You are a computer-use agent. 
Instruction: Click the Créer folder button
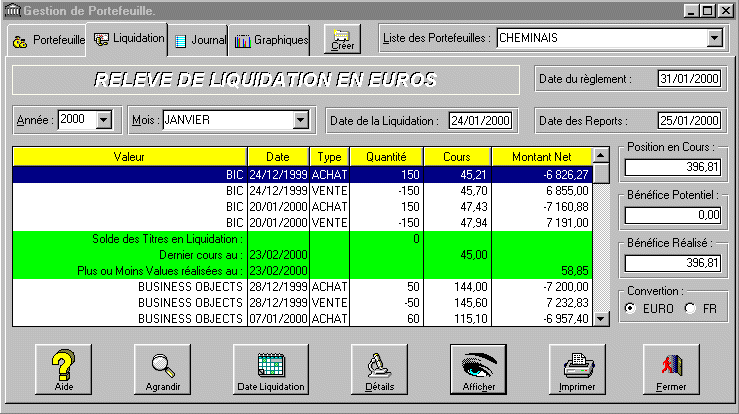click(x=342, y=39)
